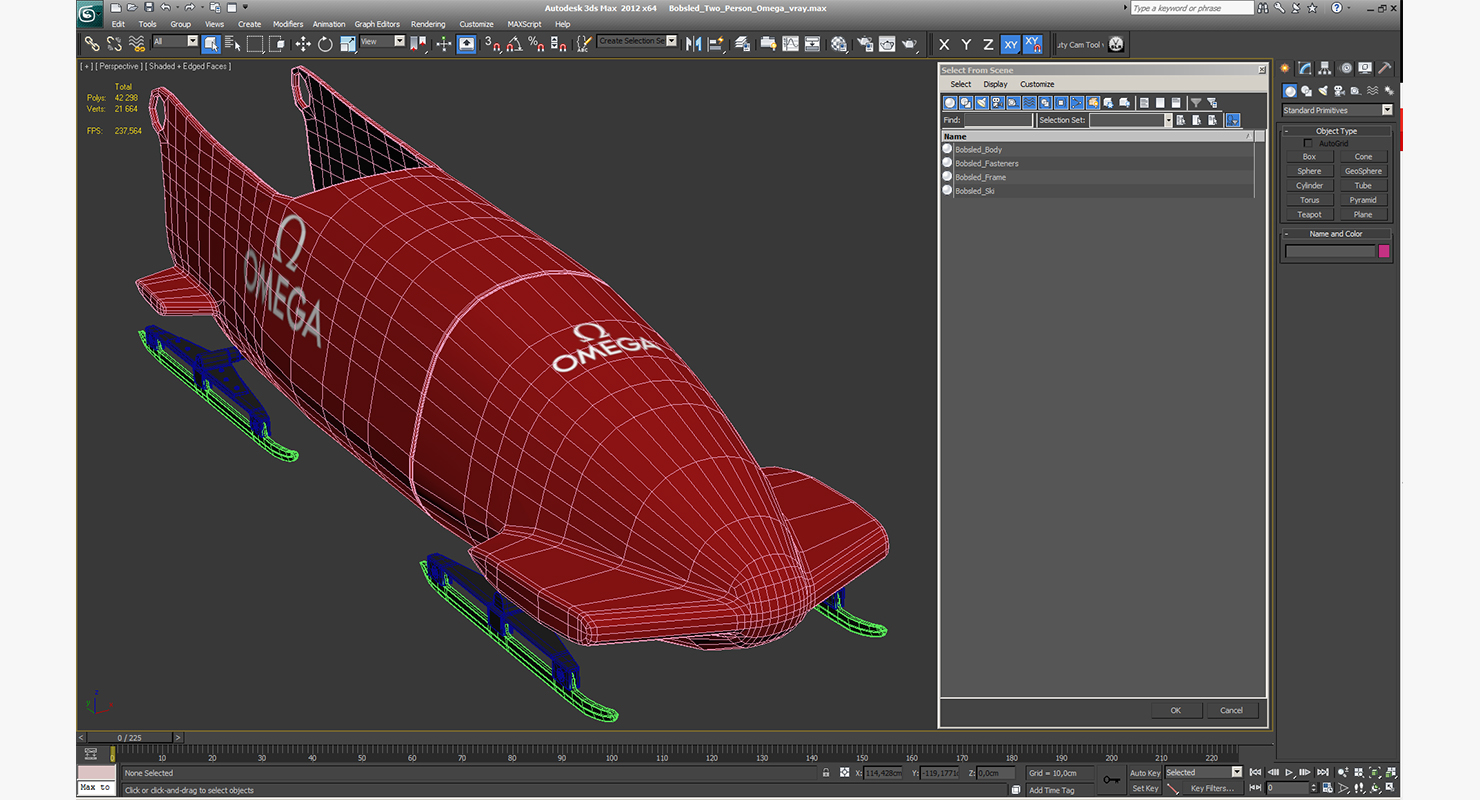Viewport: 1480px width, 800px height.
Task: Open the key filter Selected dropdown
Action: [1203, 773]
